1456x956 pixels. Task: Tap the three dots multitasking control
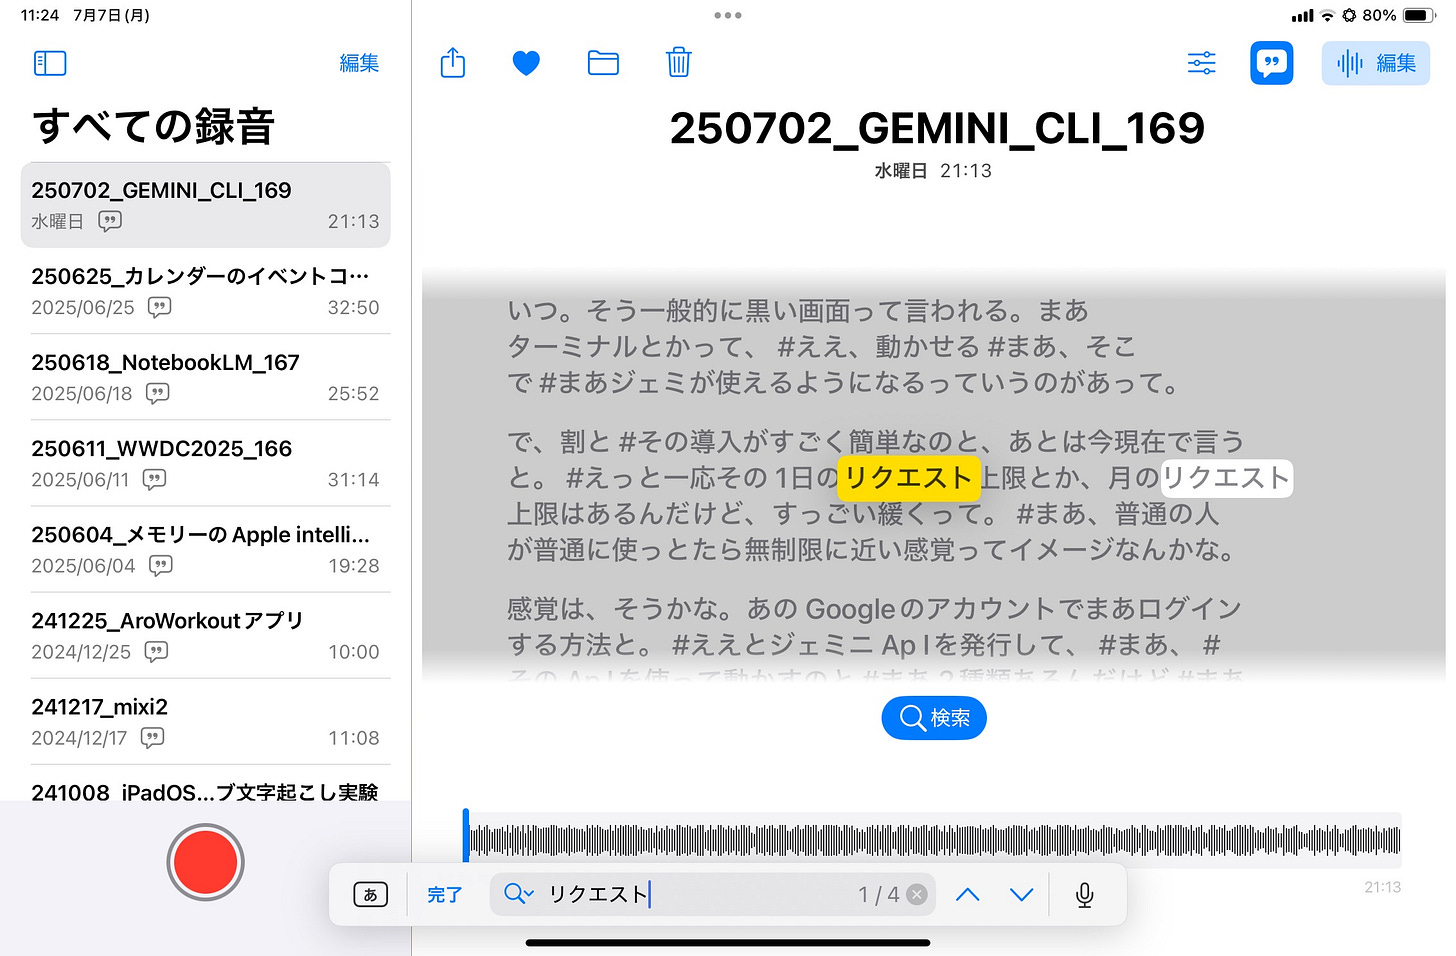[728, 15]
